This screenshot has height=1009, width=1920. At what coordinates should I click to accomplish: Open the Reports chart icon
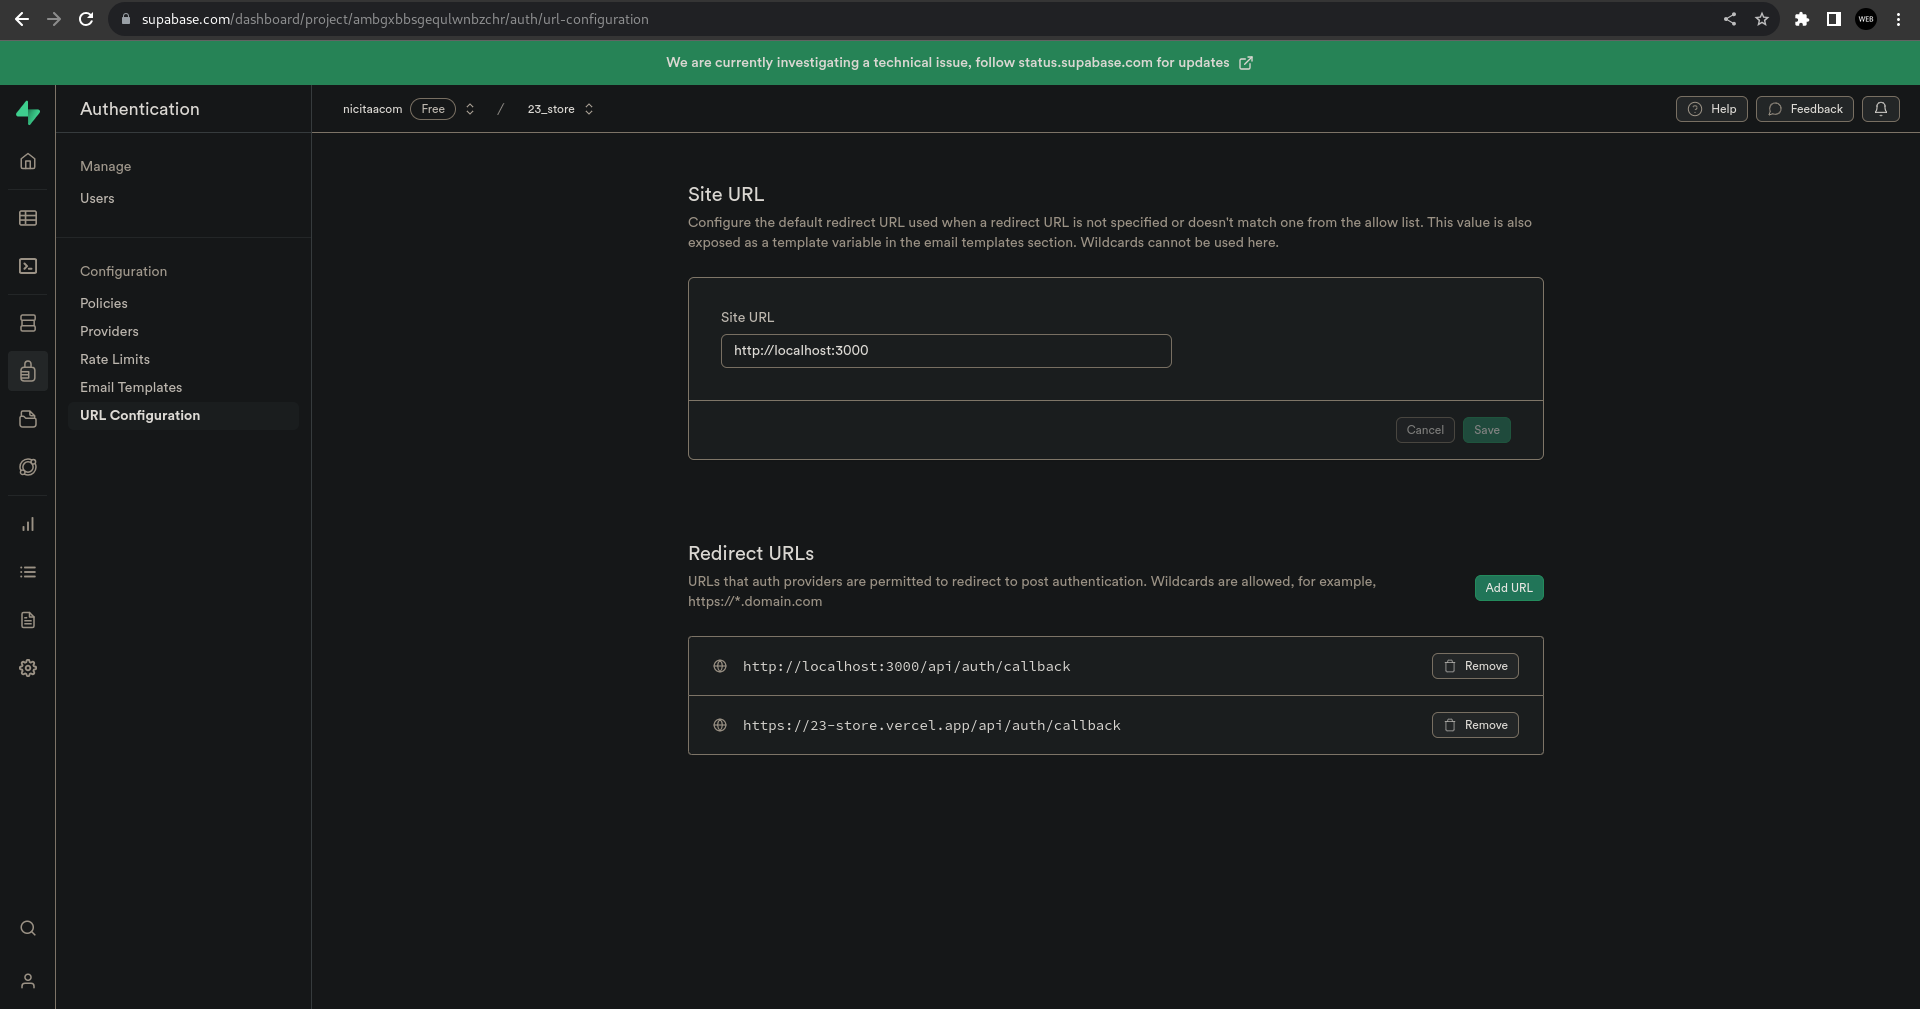point(28,523)
